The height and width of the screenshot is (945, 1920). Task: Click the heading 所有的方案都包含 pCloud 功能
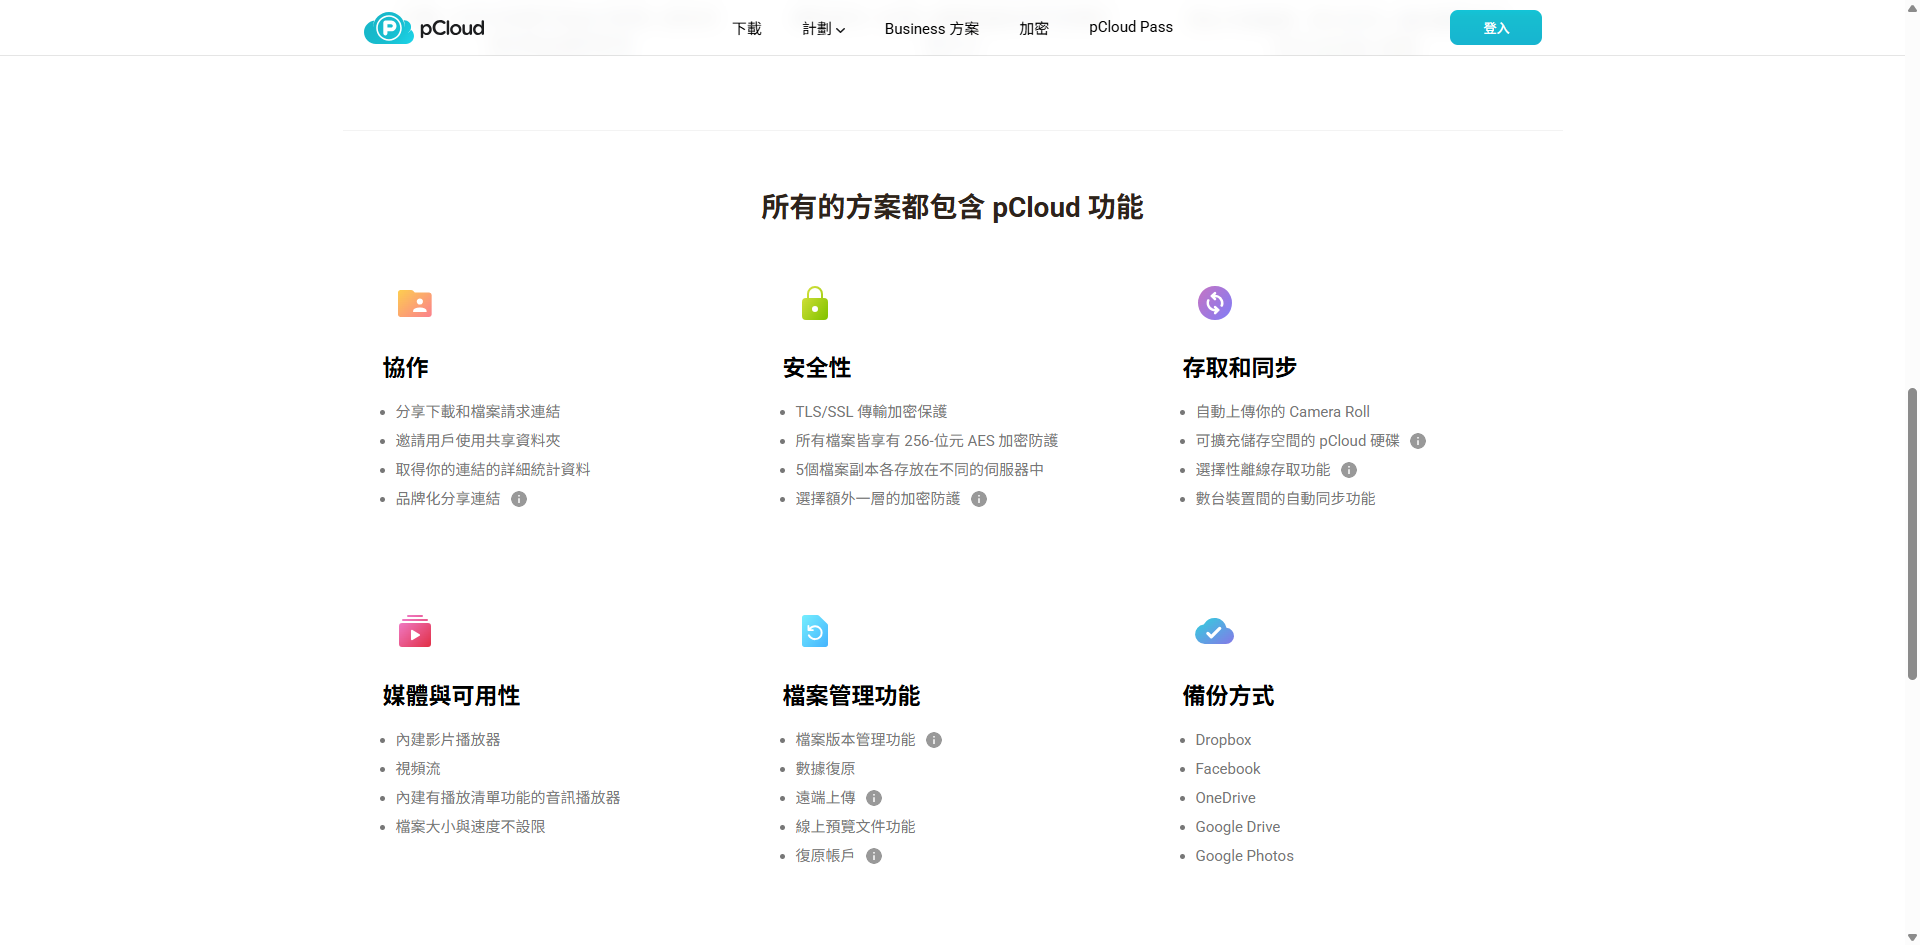coord(952,207)
